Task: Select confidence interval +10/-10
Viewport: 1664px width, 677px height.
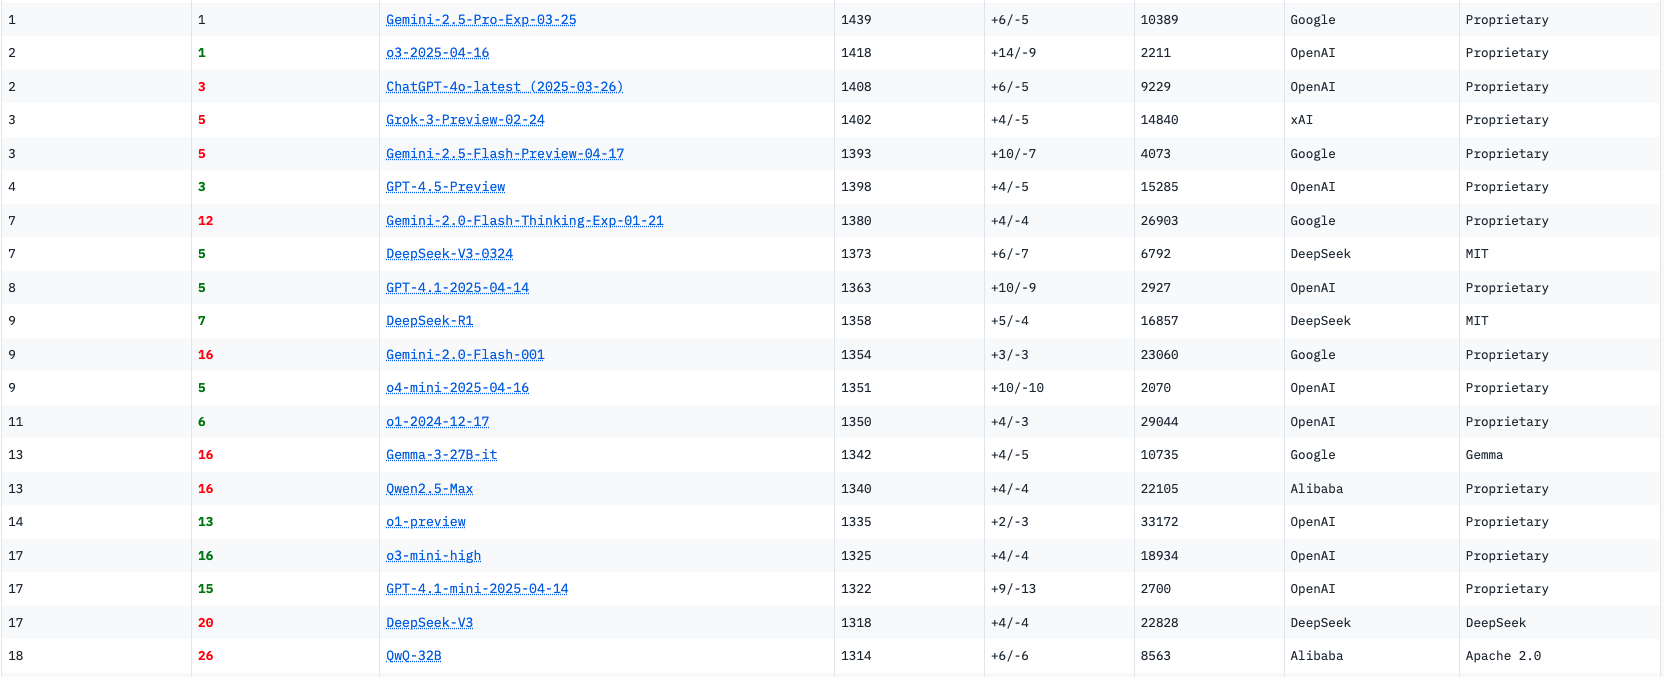Action: click(1018, 388)
